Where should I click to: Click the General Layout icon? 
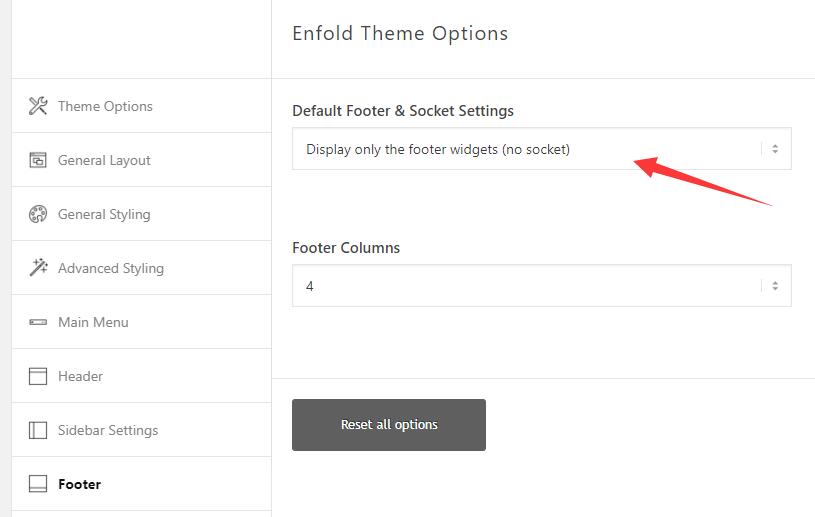(38, 160)
